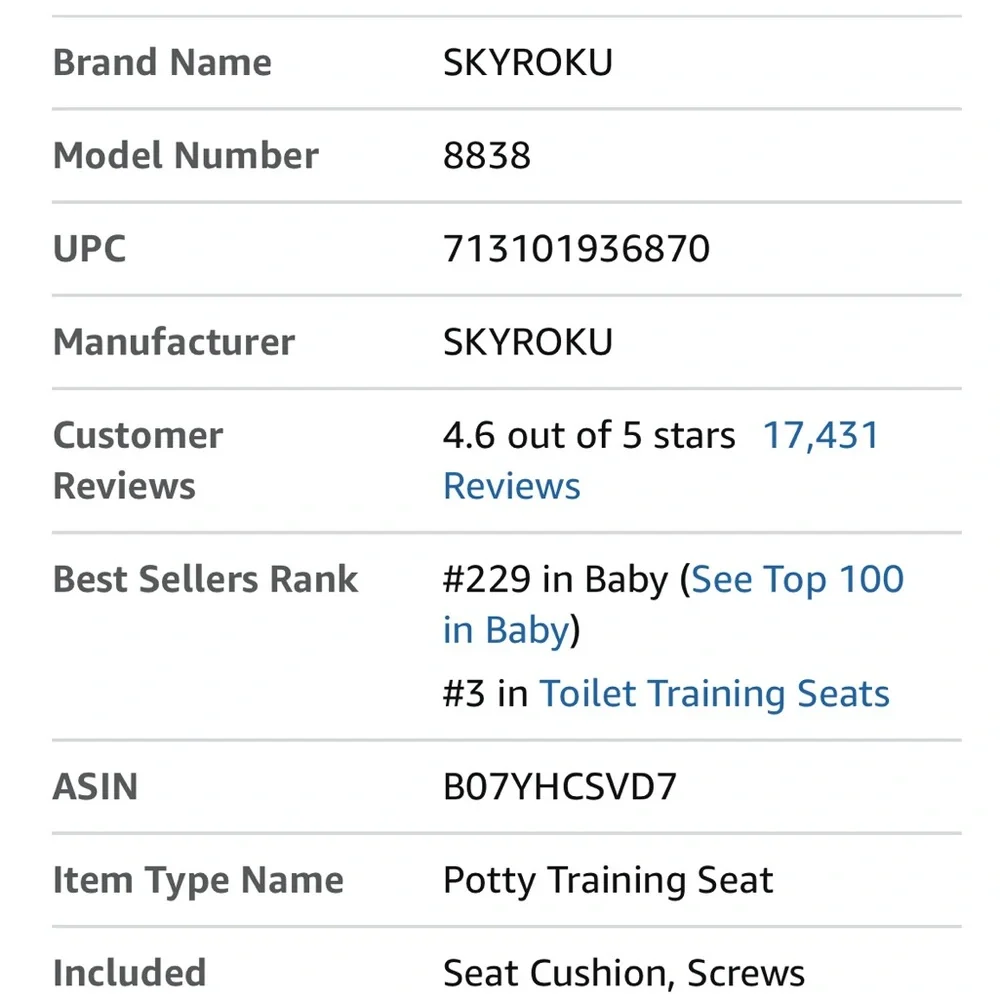Click the Seat Cushion, Screws text
This screenshot has width=1000, height=1000.
coord(624,974)
